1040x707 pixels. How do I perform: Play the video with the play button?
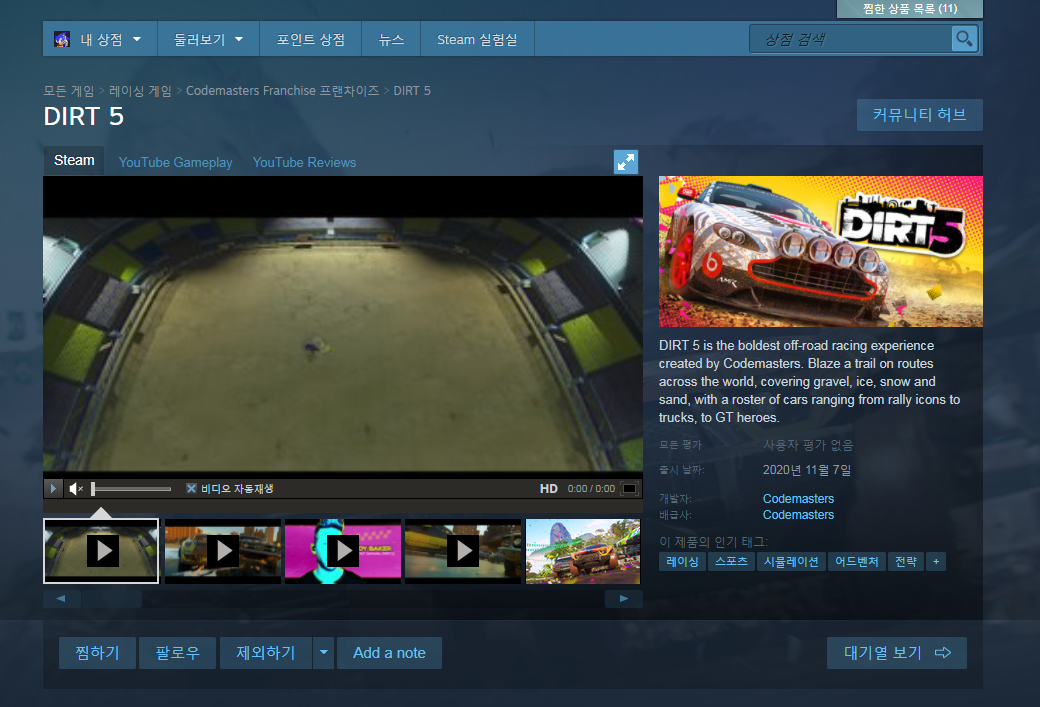point(53,489)
